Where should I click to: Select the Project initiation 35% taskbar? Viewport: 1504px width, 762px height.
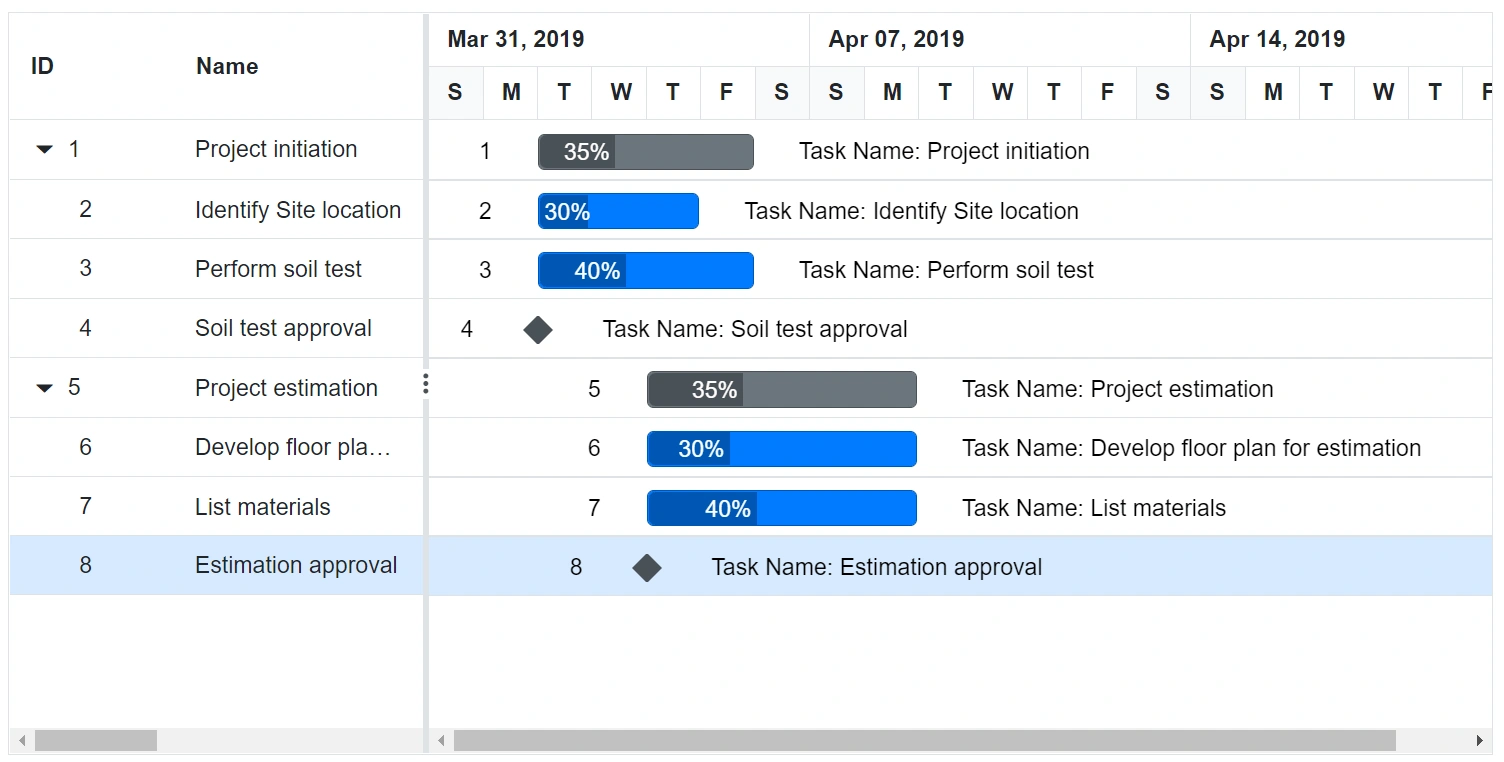click(x=646, y=152)
